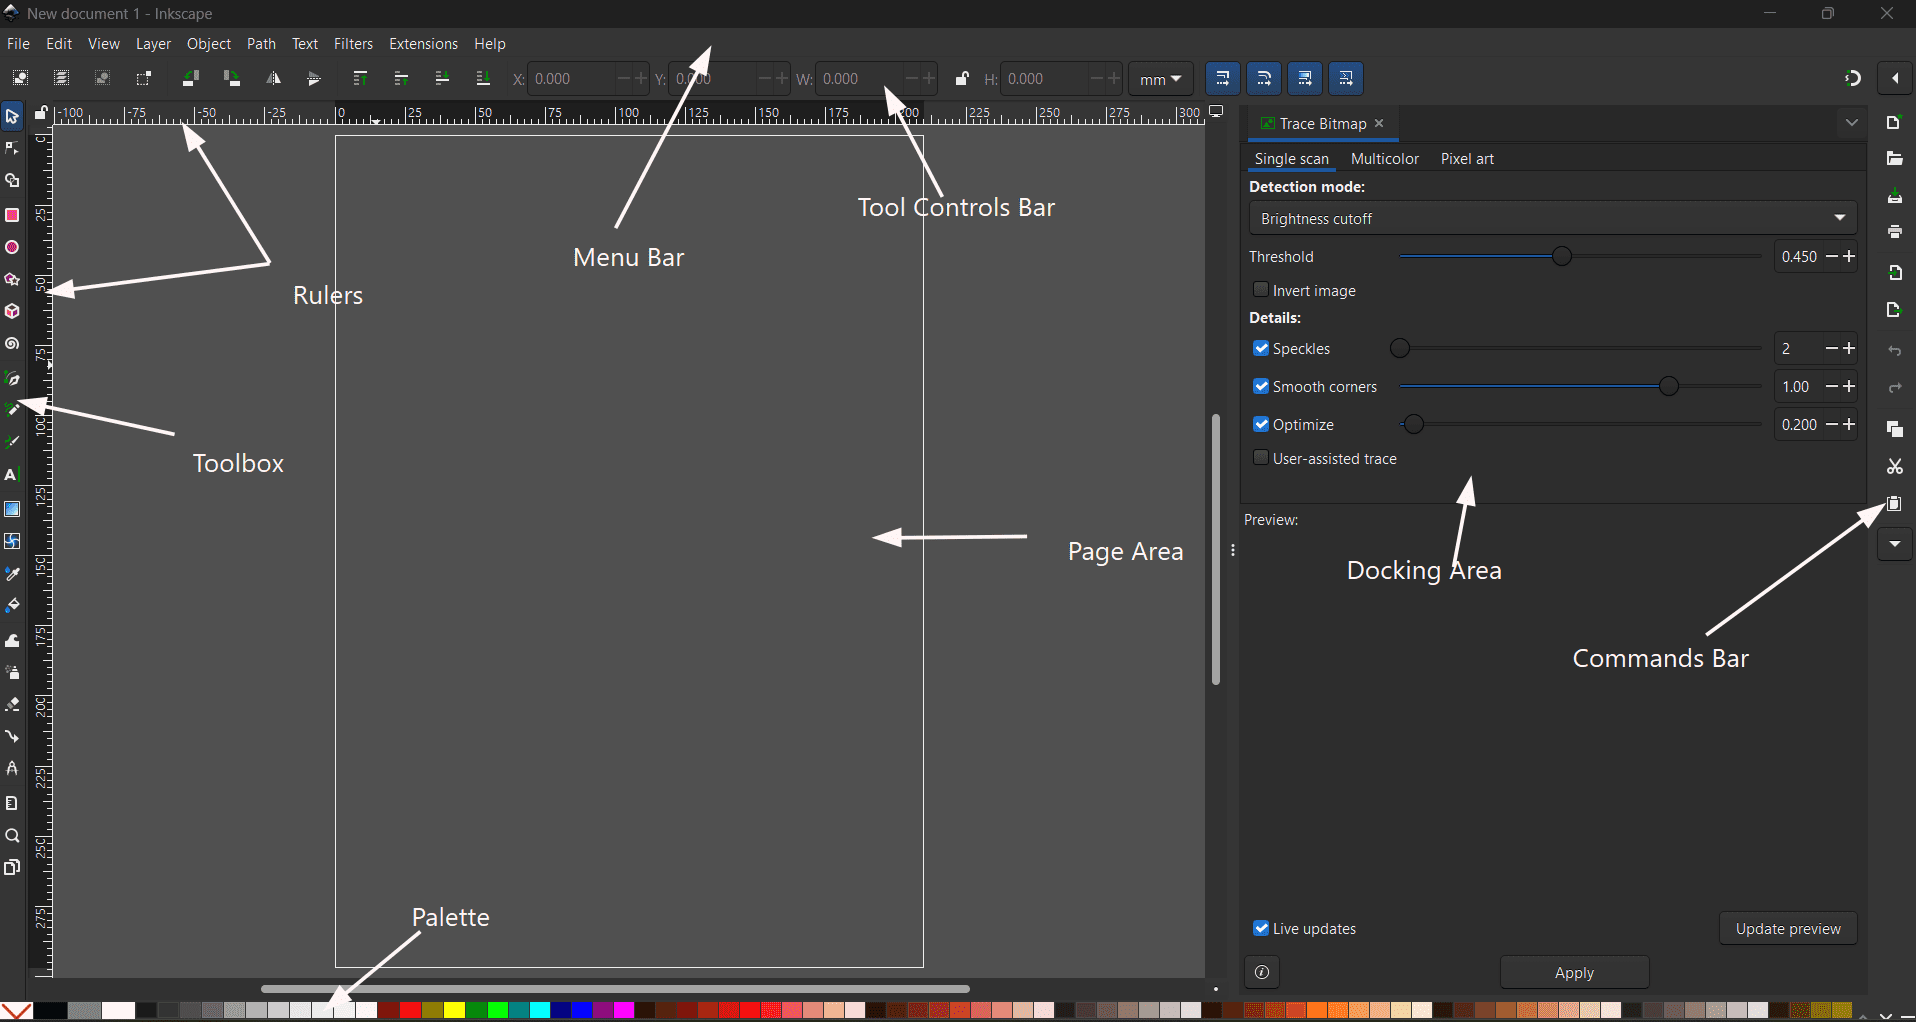
Task: Select the Mesh gradient tool
Action: pyautogui.click(x=12, y=541)
